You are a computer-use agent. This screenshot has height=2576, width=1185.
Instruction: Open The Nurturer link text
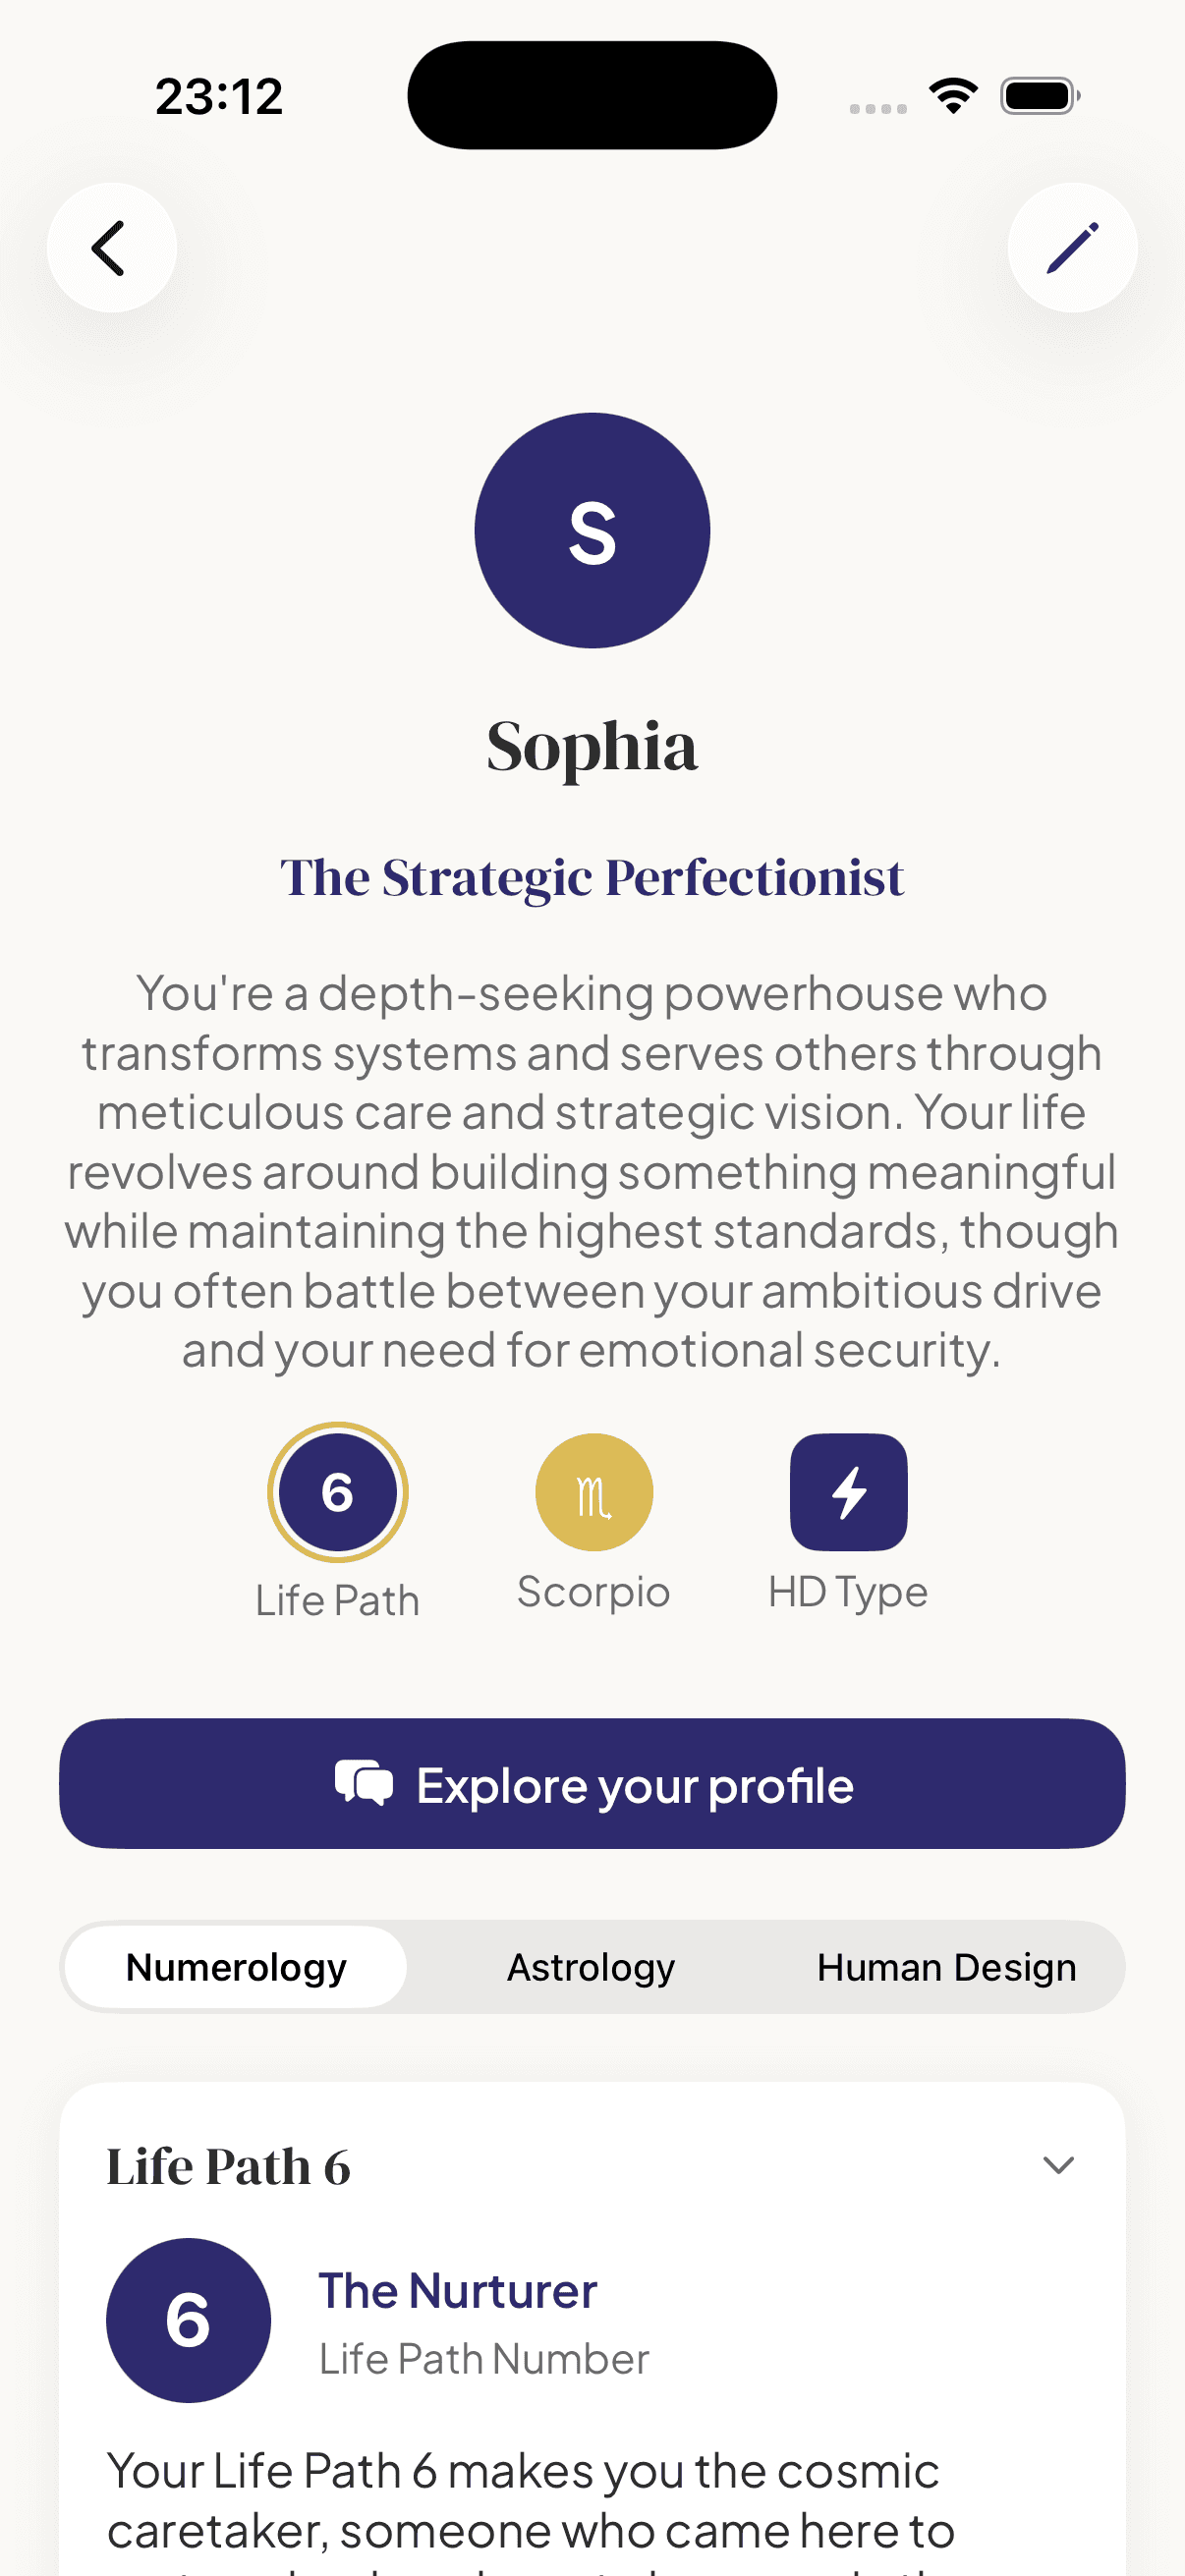point(457,2290)
